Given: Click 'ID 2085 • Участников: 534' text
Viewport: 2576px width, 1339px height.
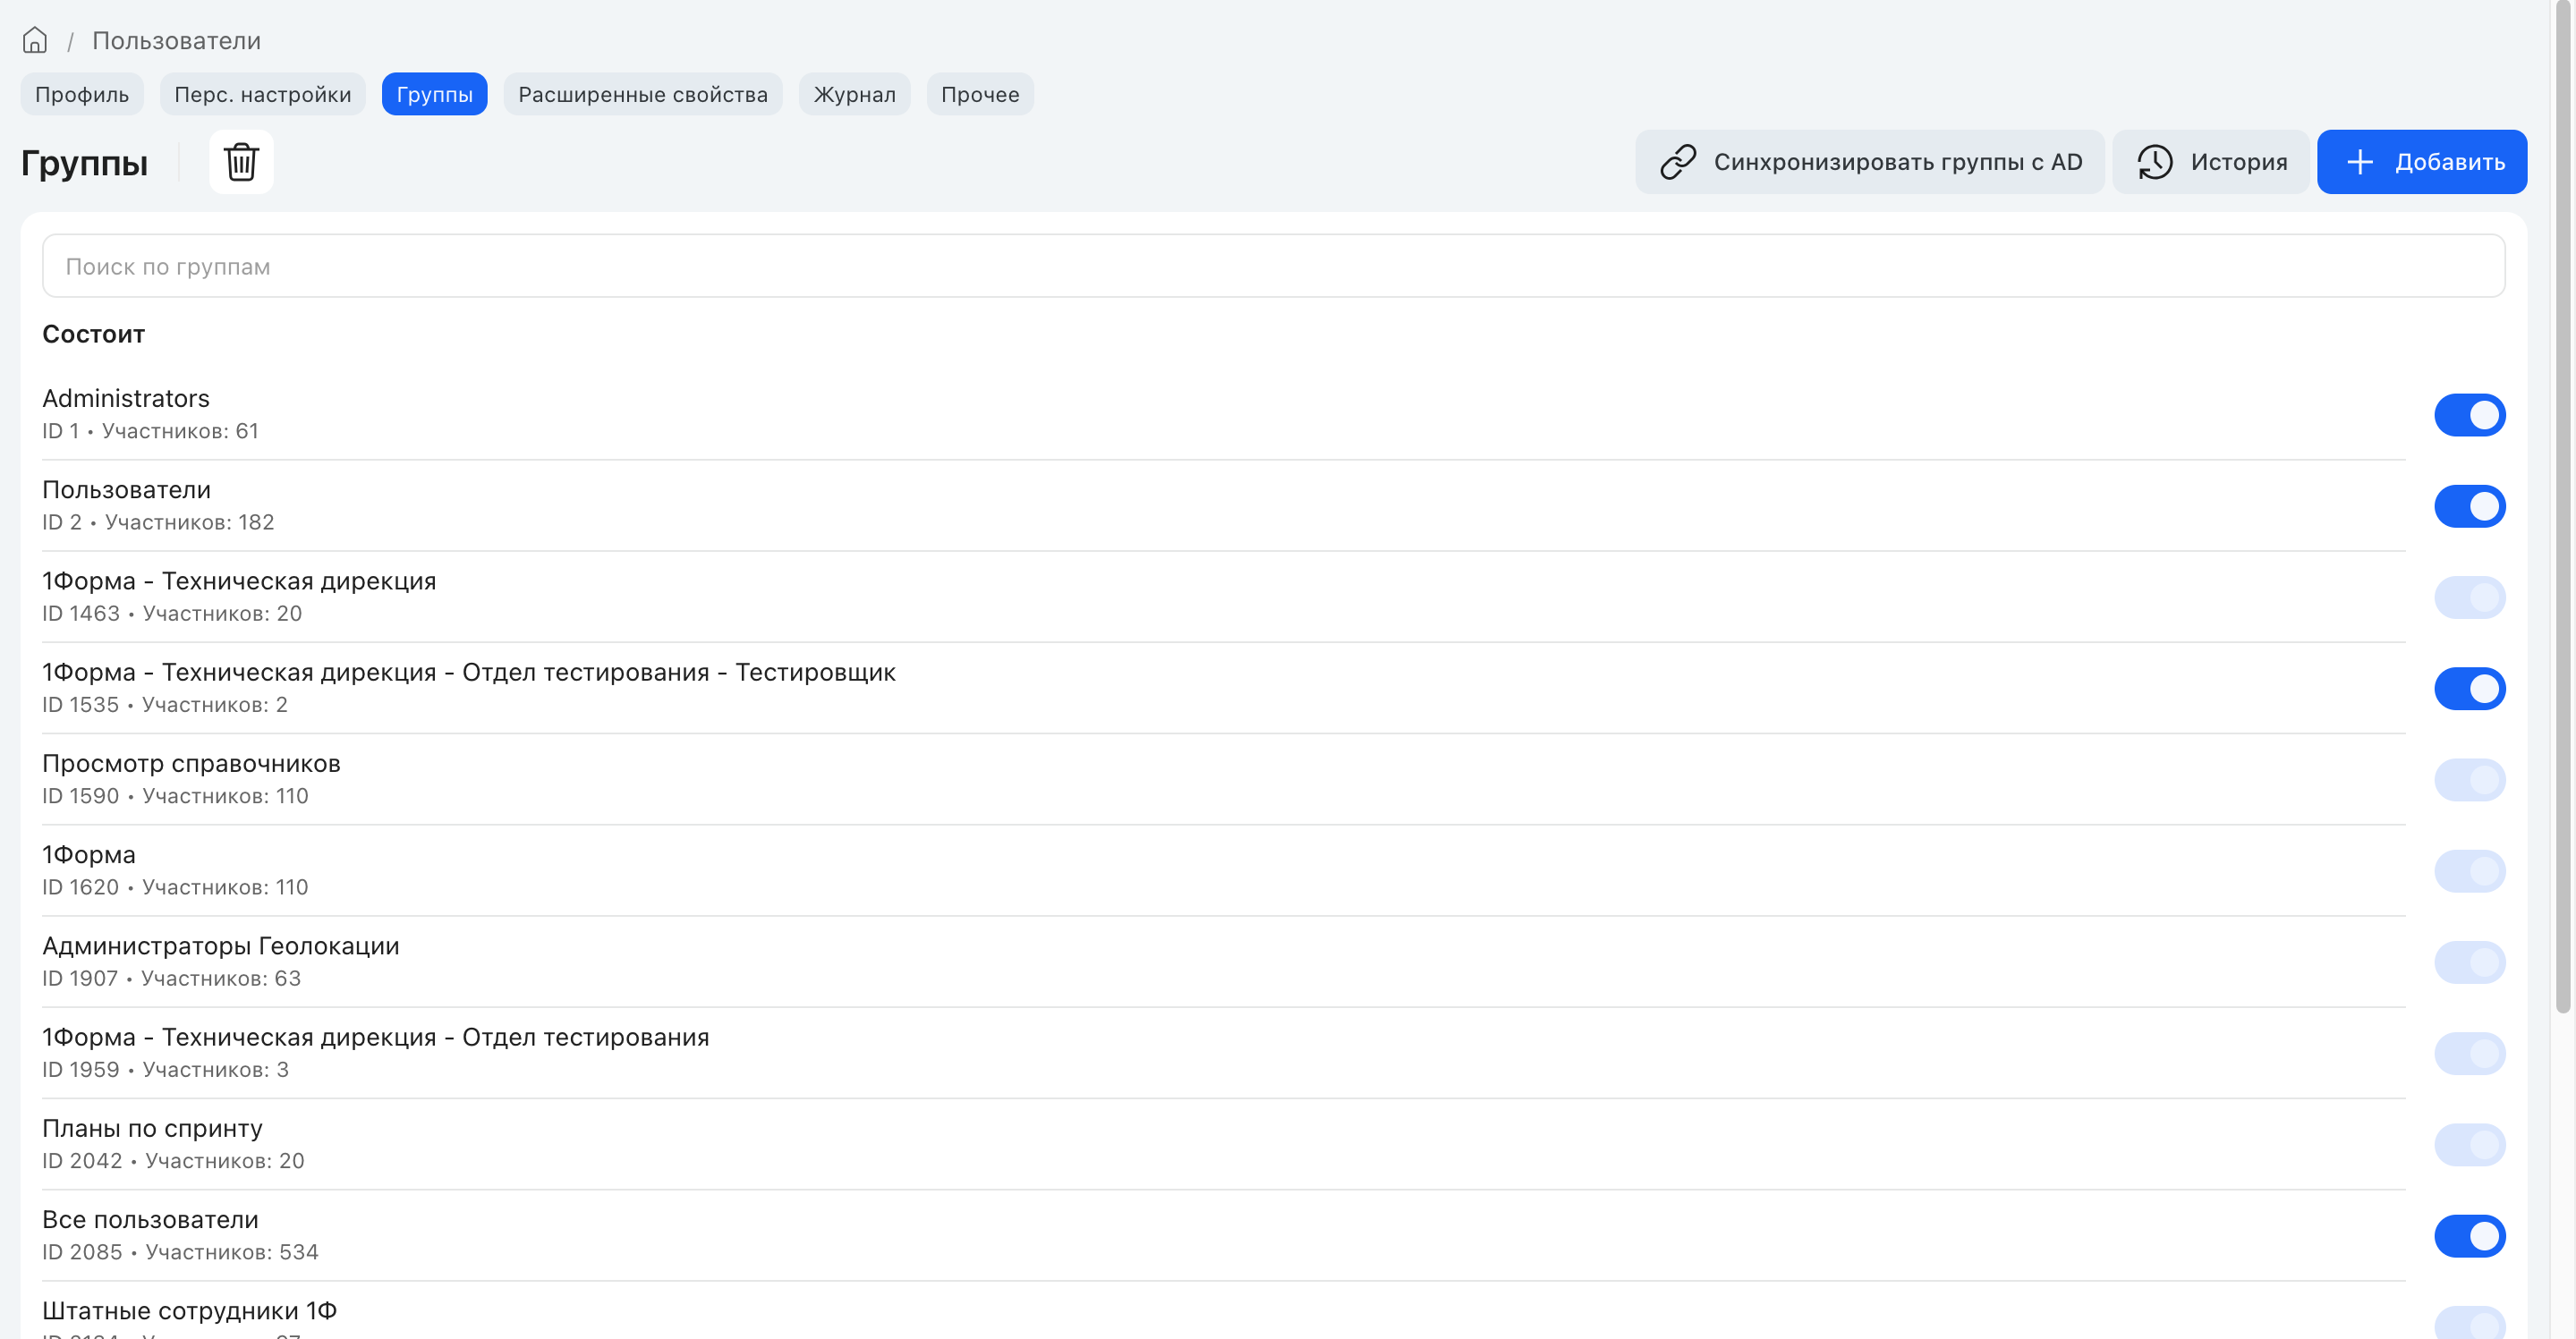Looking at the screenshot, I should (x=180, y=1252).
